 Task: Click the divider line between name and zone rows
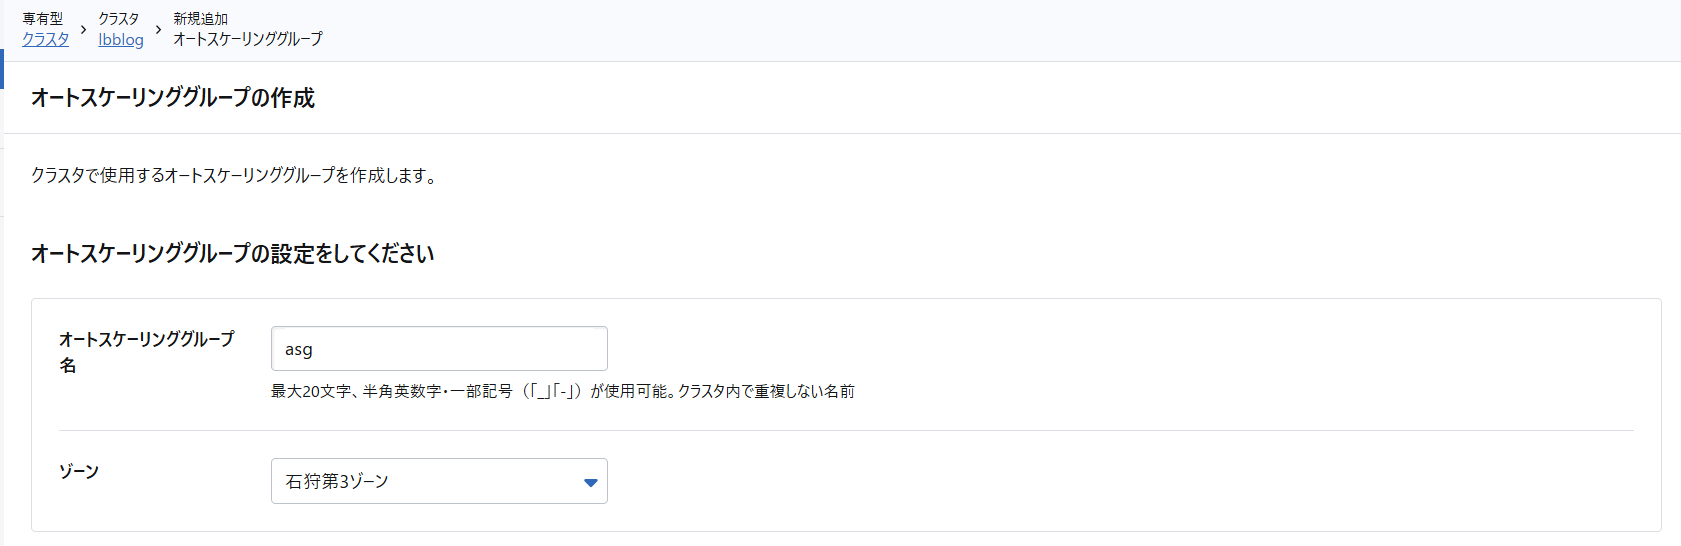click(x=846, y=431)
